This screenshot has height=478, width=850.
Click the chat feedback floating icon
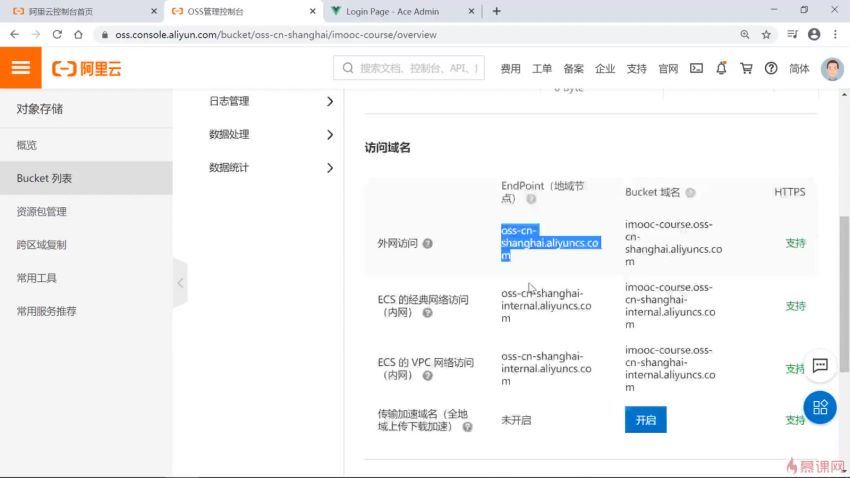click(820, 365)
